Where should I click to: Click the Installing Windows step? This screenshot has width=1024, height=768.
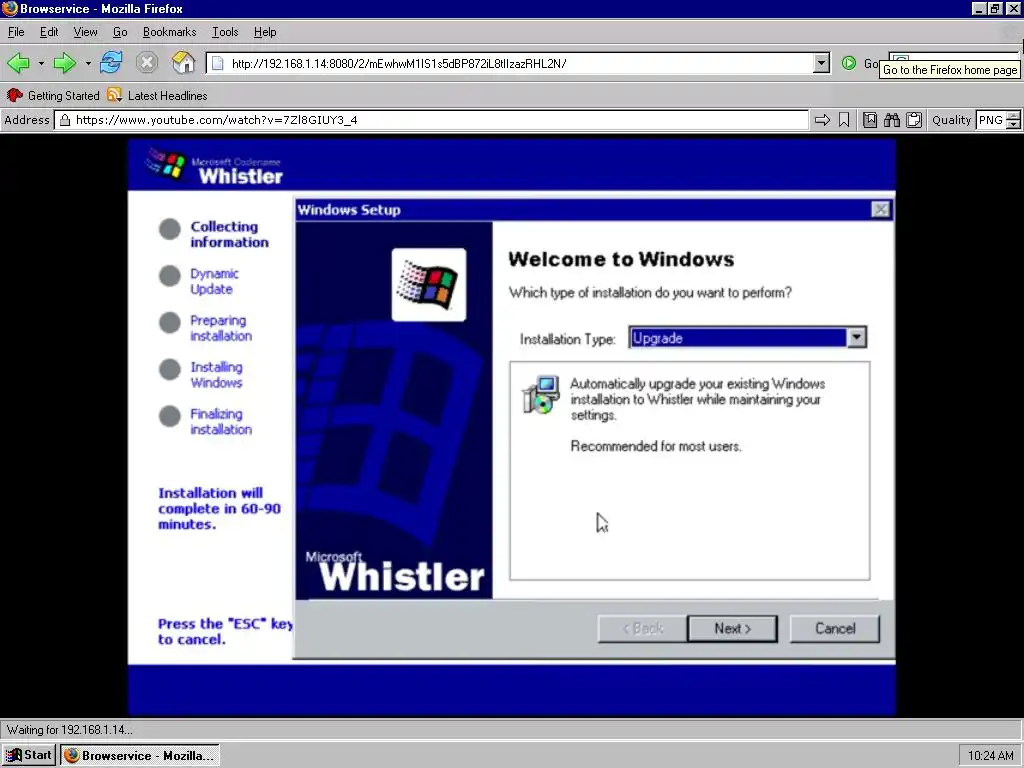pyautogui.click(x=216, y=375)
